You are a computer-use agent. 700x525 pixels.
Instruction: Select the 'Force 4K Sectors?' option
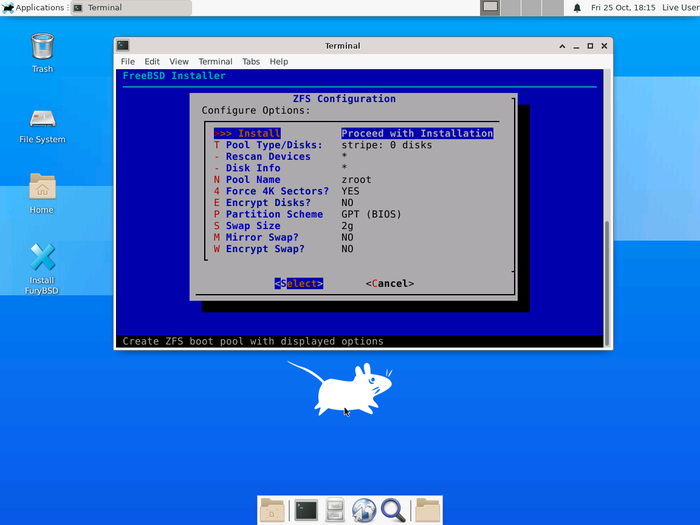coord(271,191)
